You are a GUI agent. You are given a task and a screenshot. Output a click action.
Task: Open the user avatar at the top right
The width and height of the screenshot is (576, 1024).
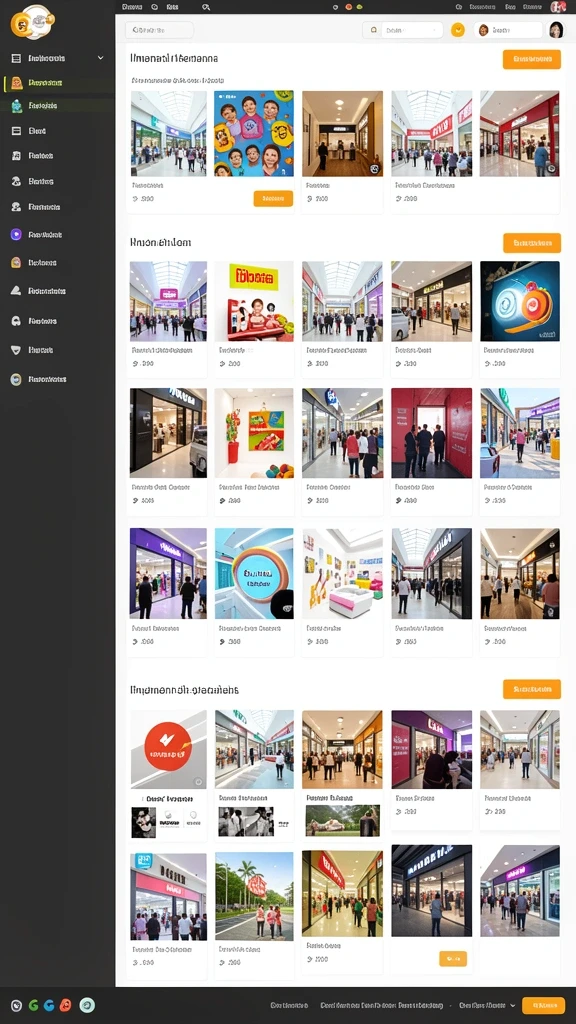coord(556,29)
